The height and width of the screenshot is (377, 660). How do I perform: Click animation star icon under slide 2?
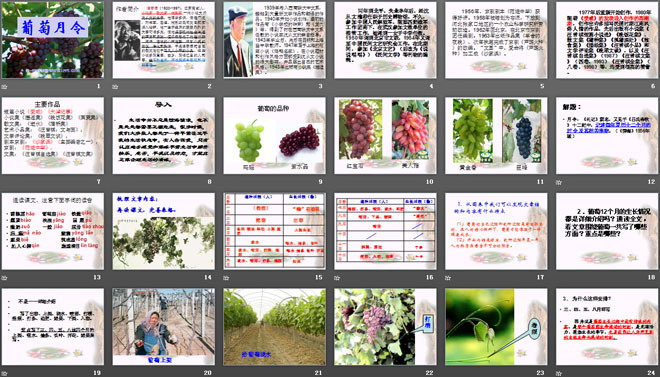click(115, 87)
